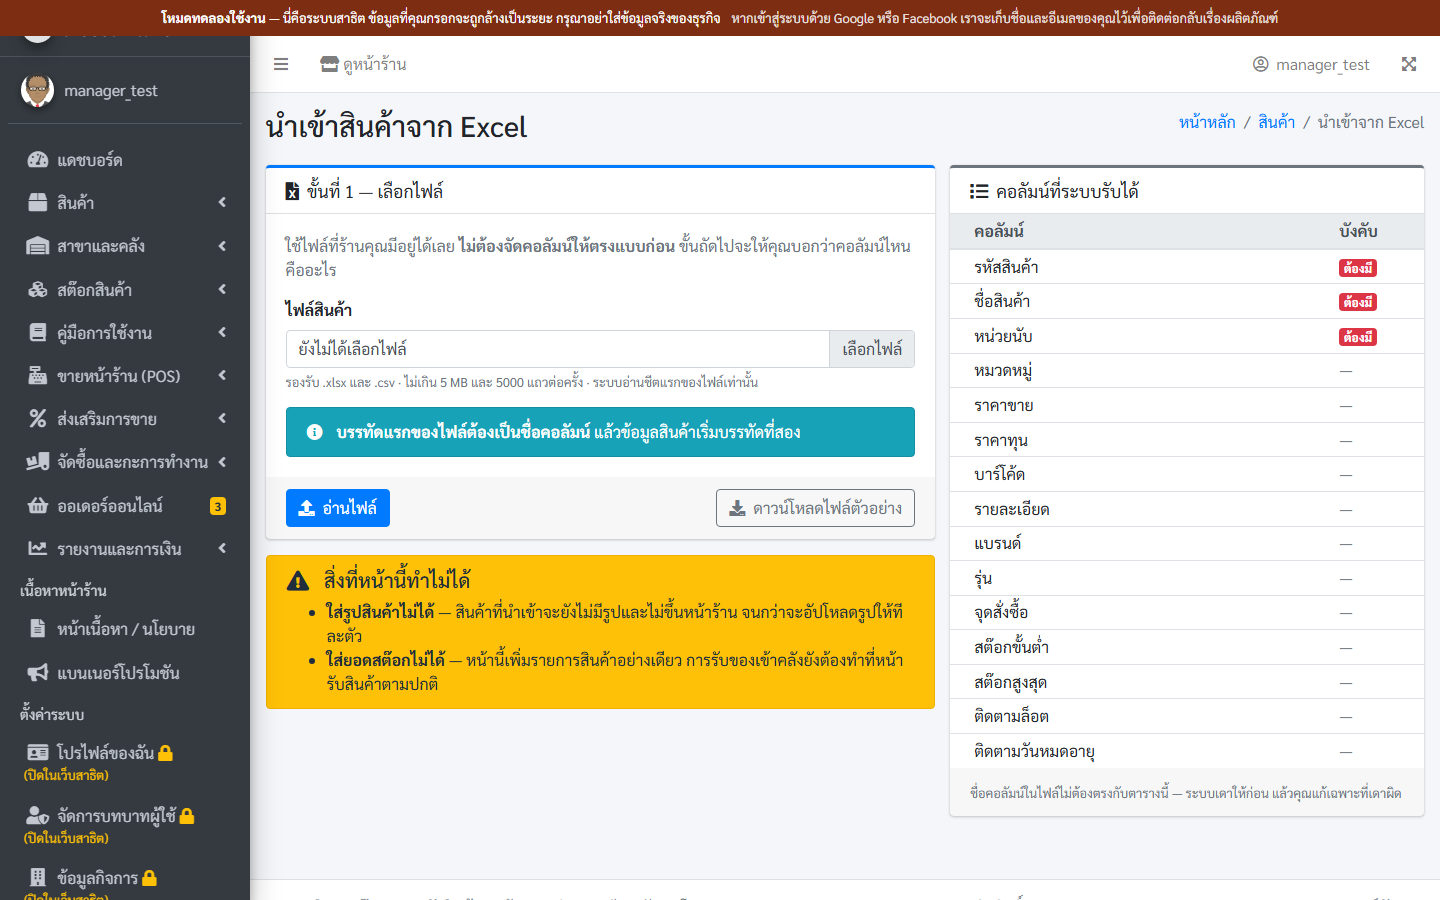Screen dimensions: 1440x900
Task: Click the บาร์โค้ด column row text
Action: [x=999, y=474]
